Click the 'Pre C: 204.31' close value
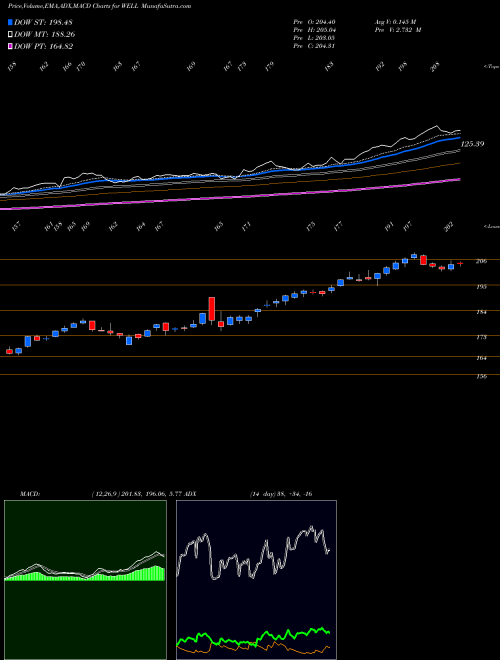 pos(314,46)
